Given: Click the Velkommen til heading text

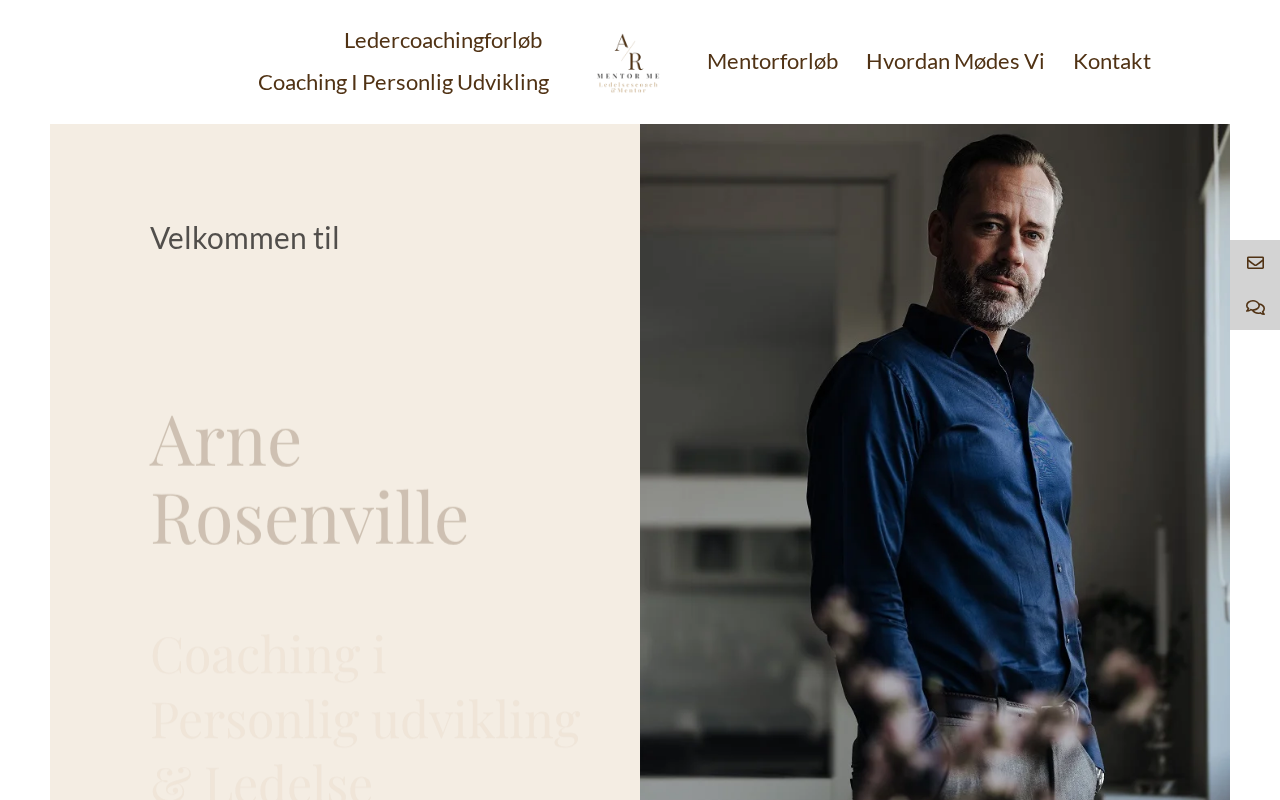Looking at the screenshot, I should (245, 238).
